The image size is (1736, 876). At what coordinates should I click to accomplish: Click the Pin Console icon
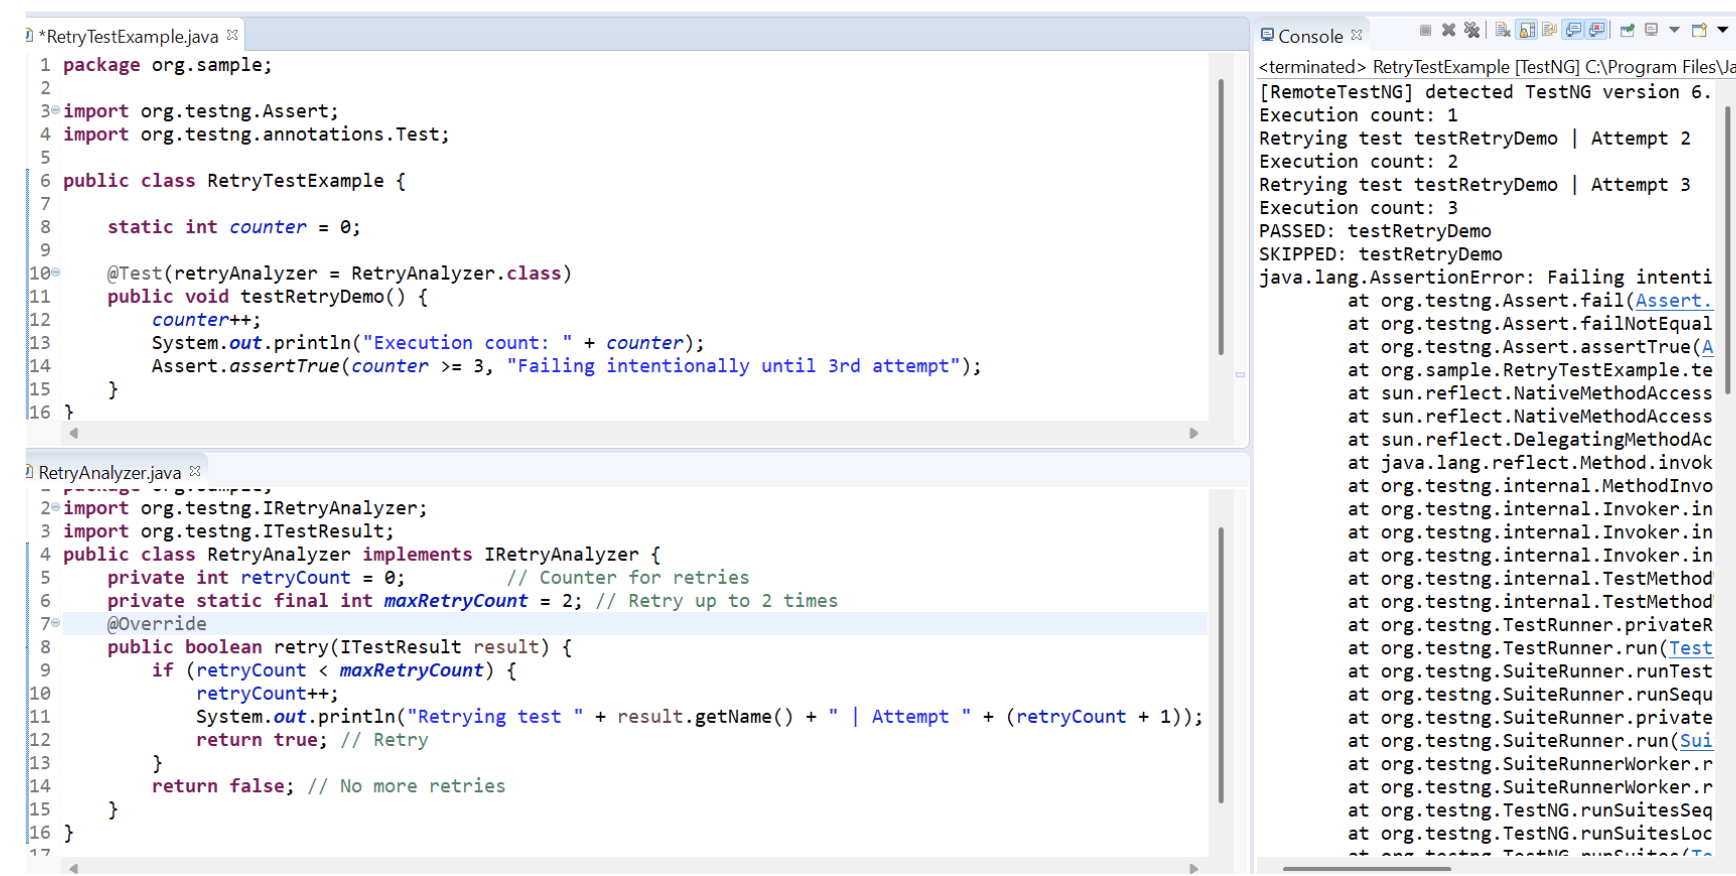click(x=1627, y=30)
